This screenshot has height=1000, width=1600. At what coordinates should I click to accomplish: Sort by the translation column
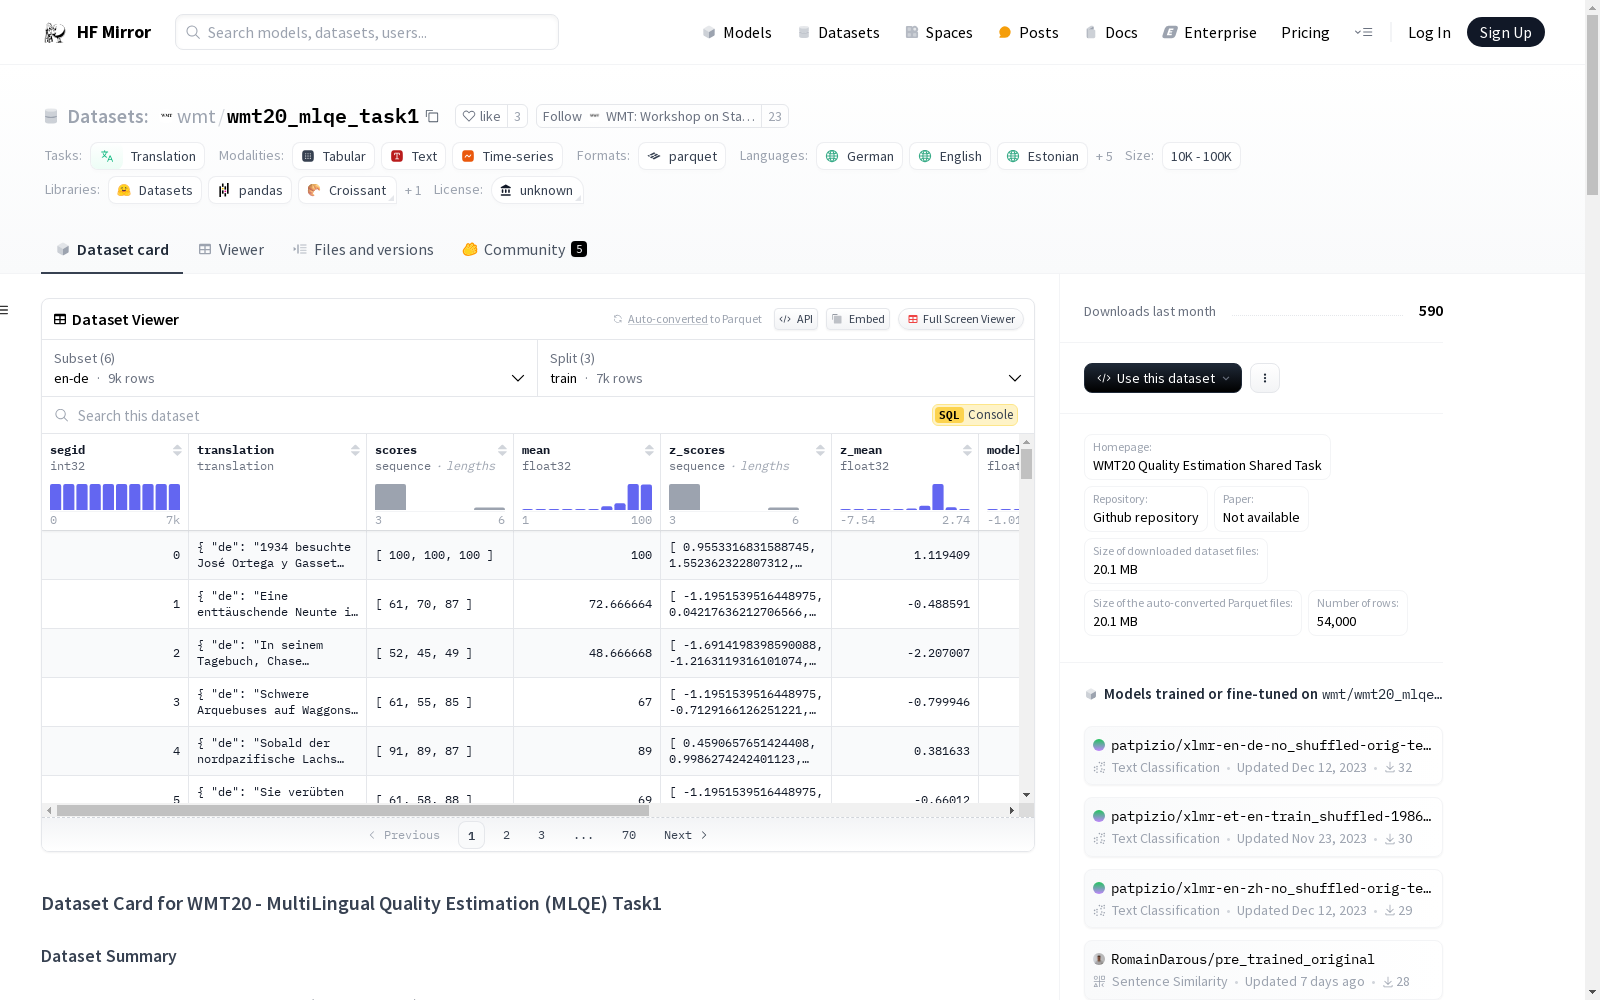(x=355, y=450)
